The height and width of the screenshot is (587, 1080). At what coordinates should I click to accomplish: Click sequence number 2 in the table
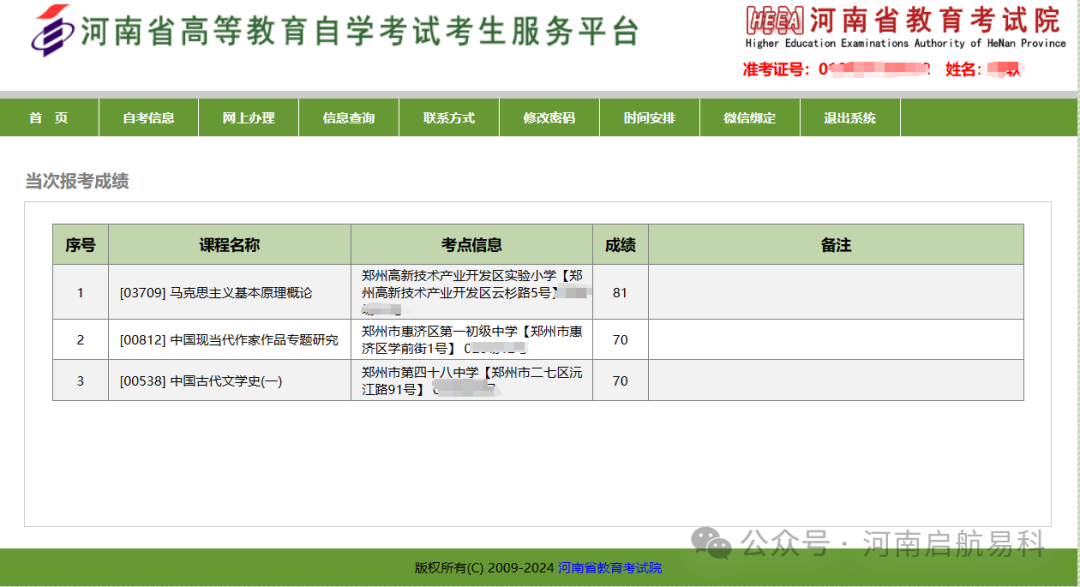[x=81, y=340]
